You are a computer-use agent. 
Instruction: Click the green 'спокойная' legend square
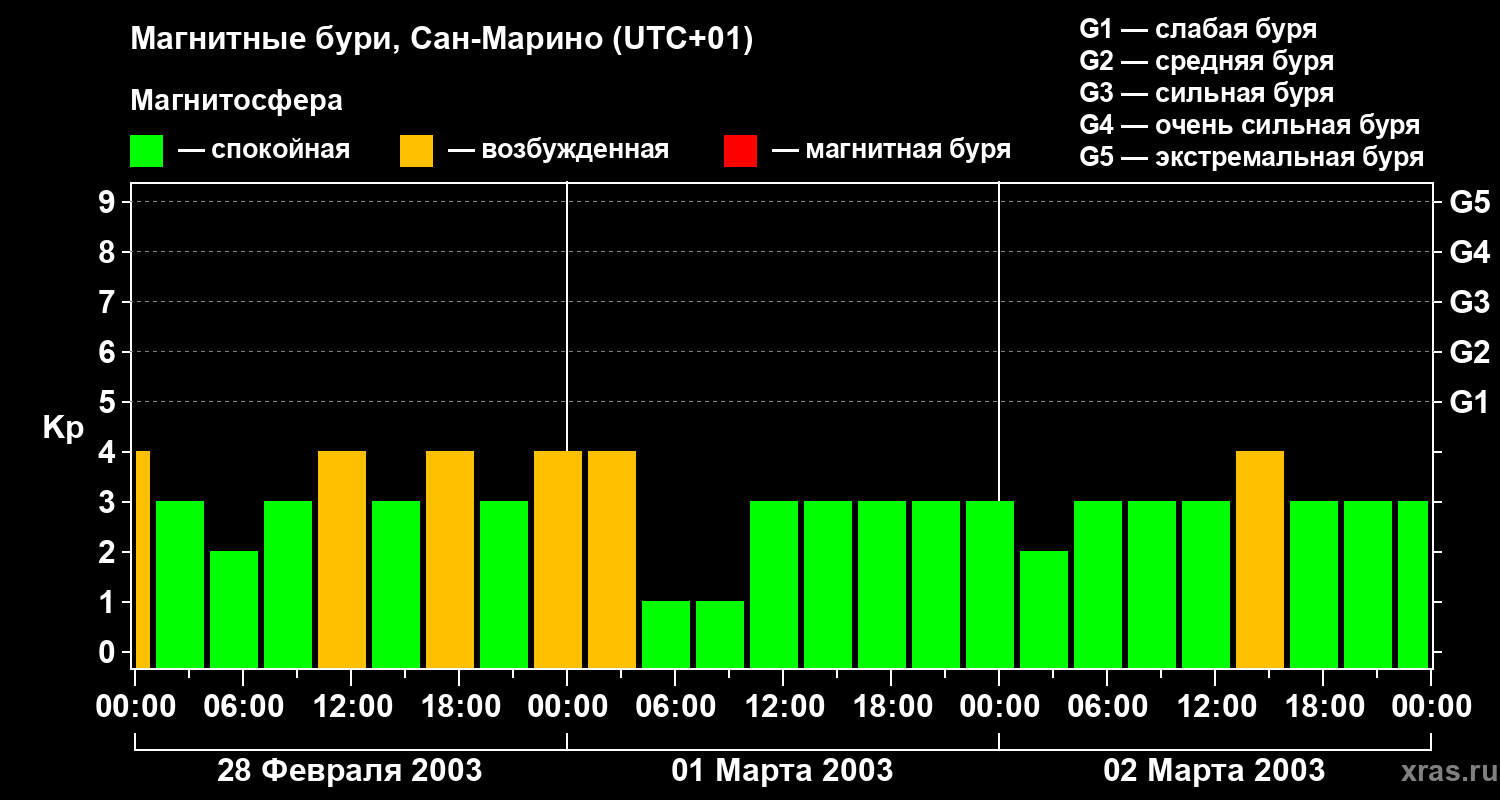147,151
